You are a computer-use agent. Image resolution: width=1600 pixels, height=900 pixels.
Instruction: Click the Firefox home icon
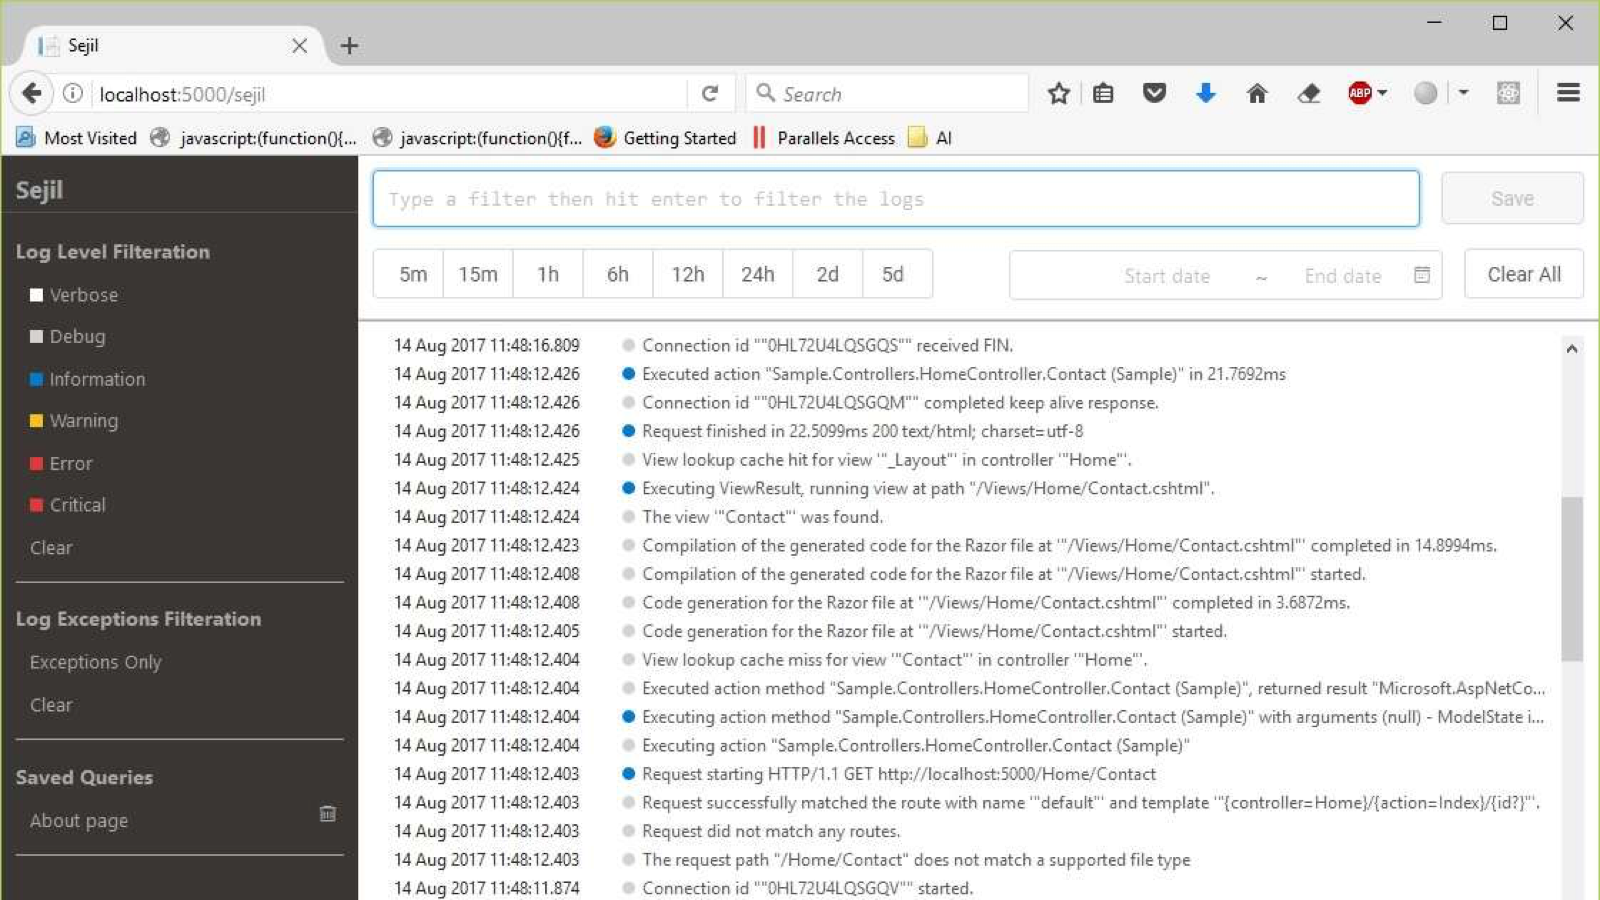(x=1257, y=92)
